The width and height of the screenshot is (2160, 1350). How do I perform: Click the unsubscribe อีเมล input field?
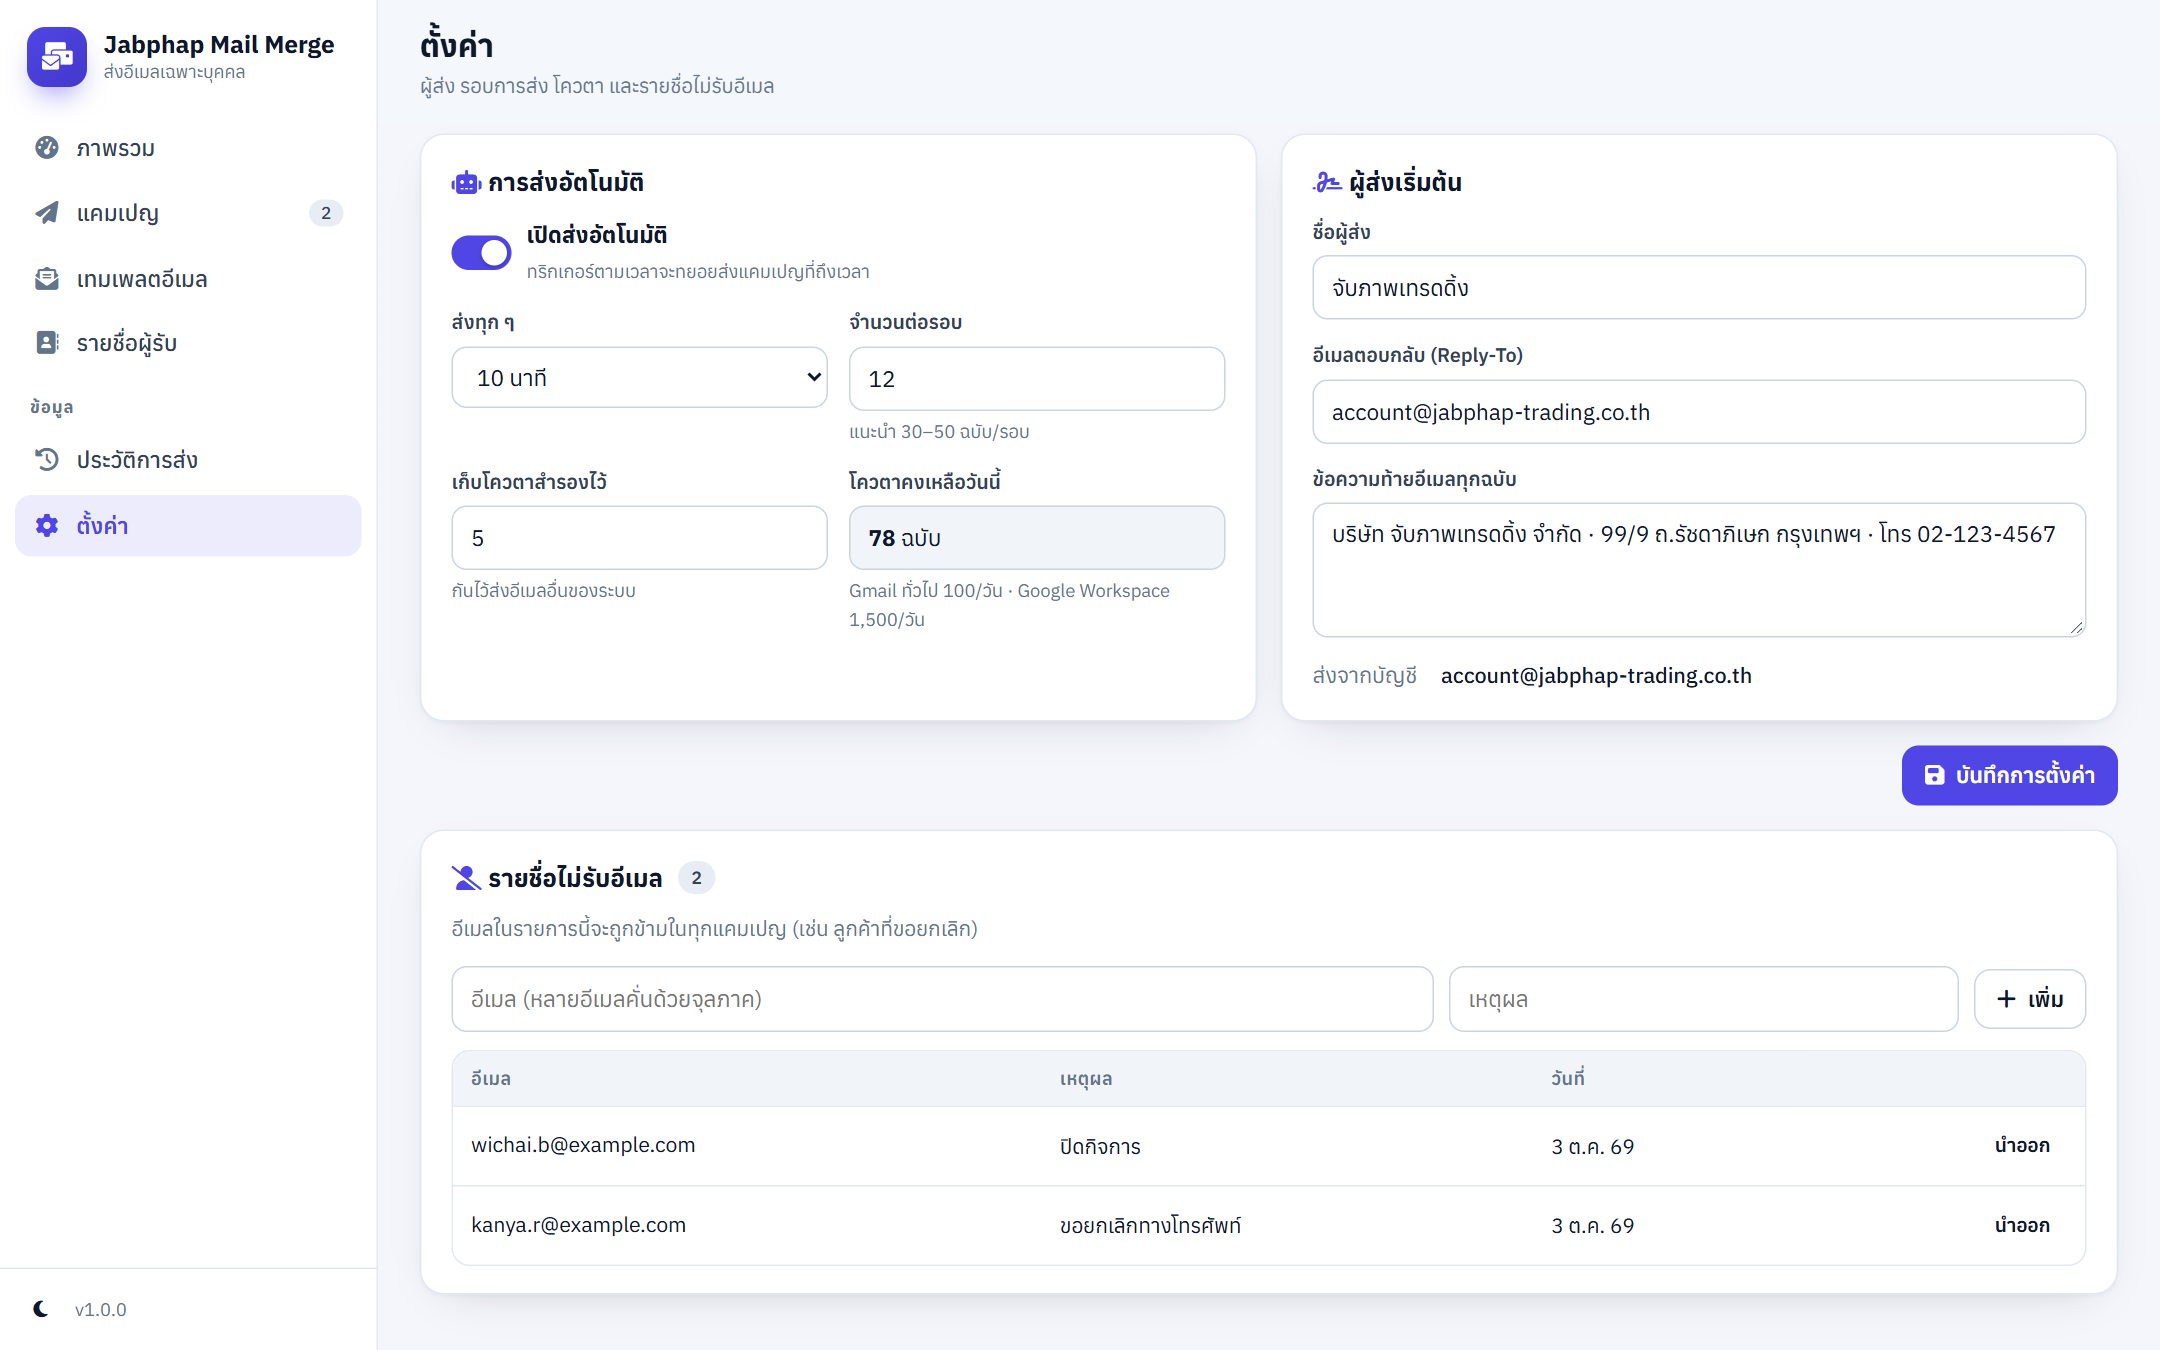coord(942,999)
